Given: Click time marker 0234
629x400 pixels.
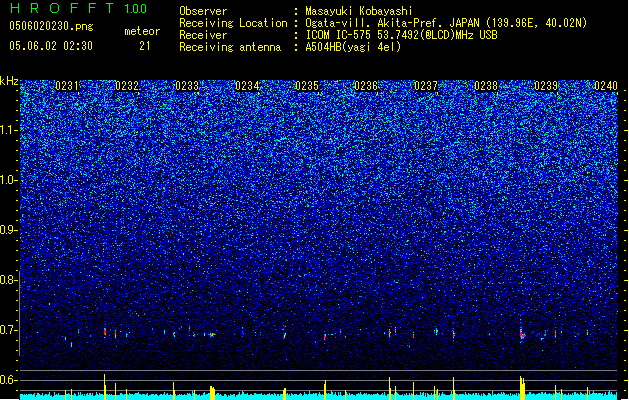Looking at the screenshot, I should pos(247,86).
